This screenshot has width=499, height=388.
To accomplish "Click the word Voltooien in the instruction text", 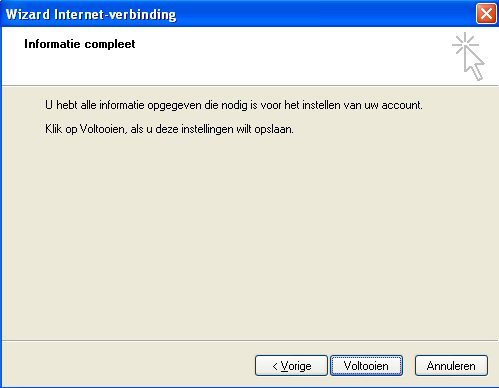I will point(103,129).
